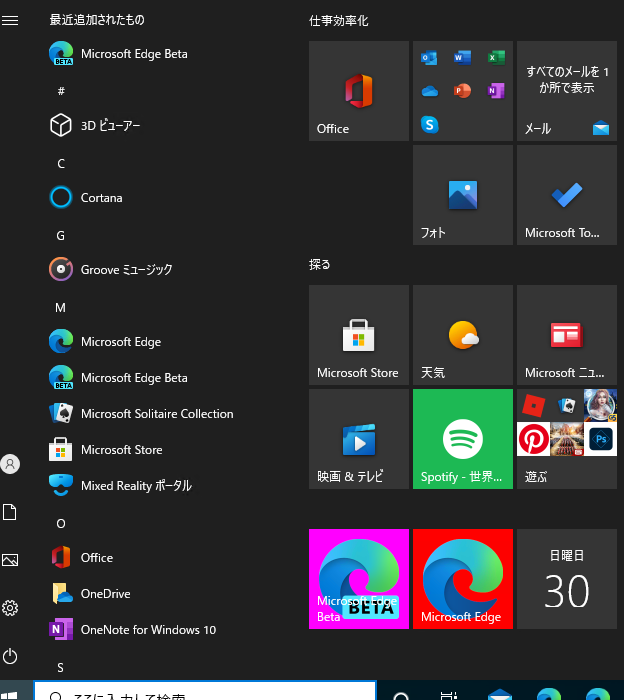624x700 pixels.
Task: Open Pictures from the left rail
Action: coord(10,560)
